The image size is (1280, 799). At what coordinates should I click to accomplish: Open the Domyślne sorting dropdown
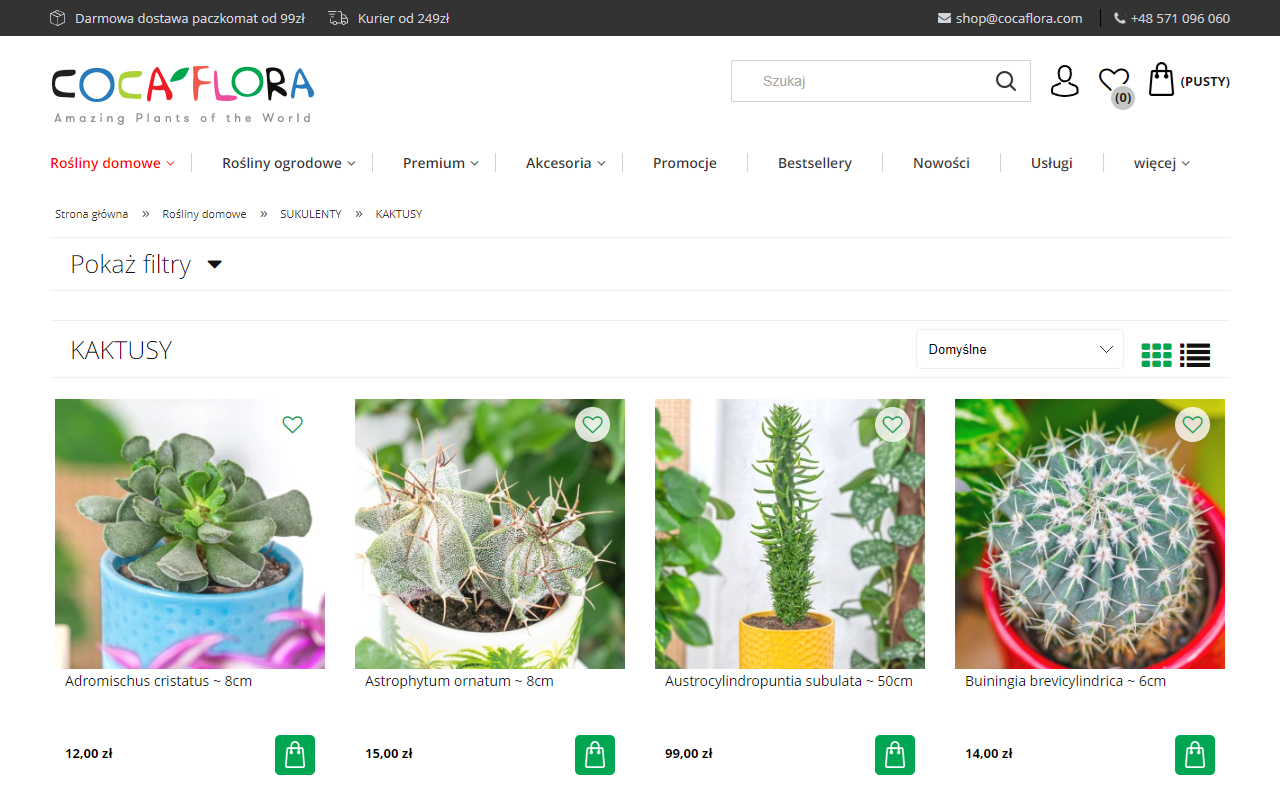click(1019, 350)
